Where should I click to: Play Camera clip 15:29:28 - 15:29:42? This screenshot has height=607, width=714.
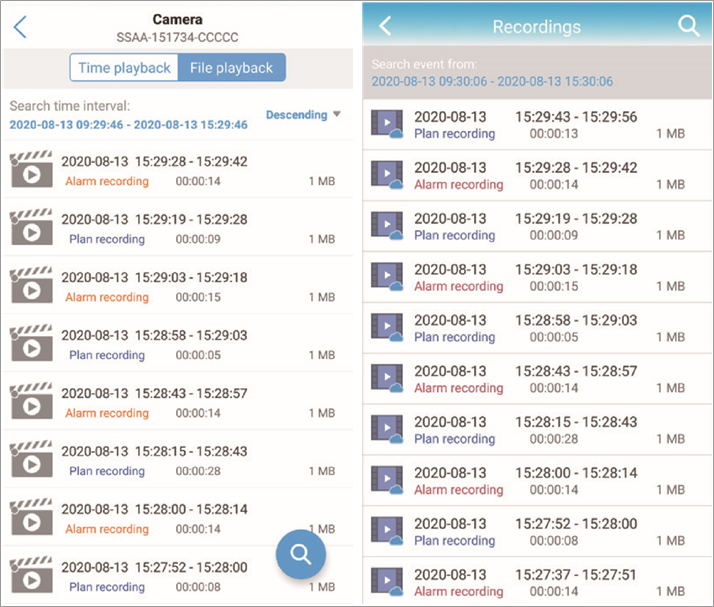[31, 169]
